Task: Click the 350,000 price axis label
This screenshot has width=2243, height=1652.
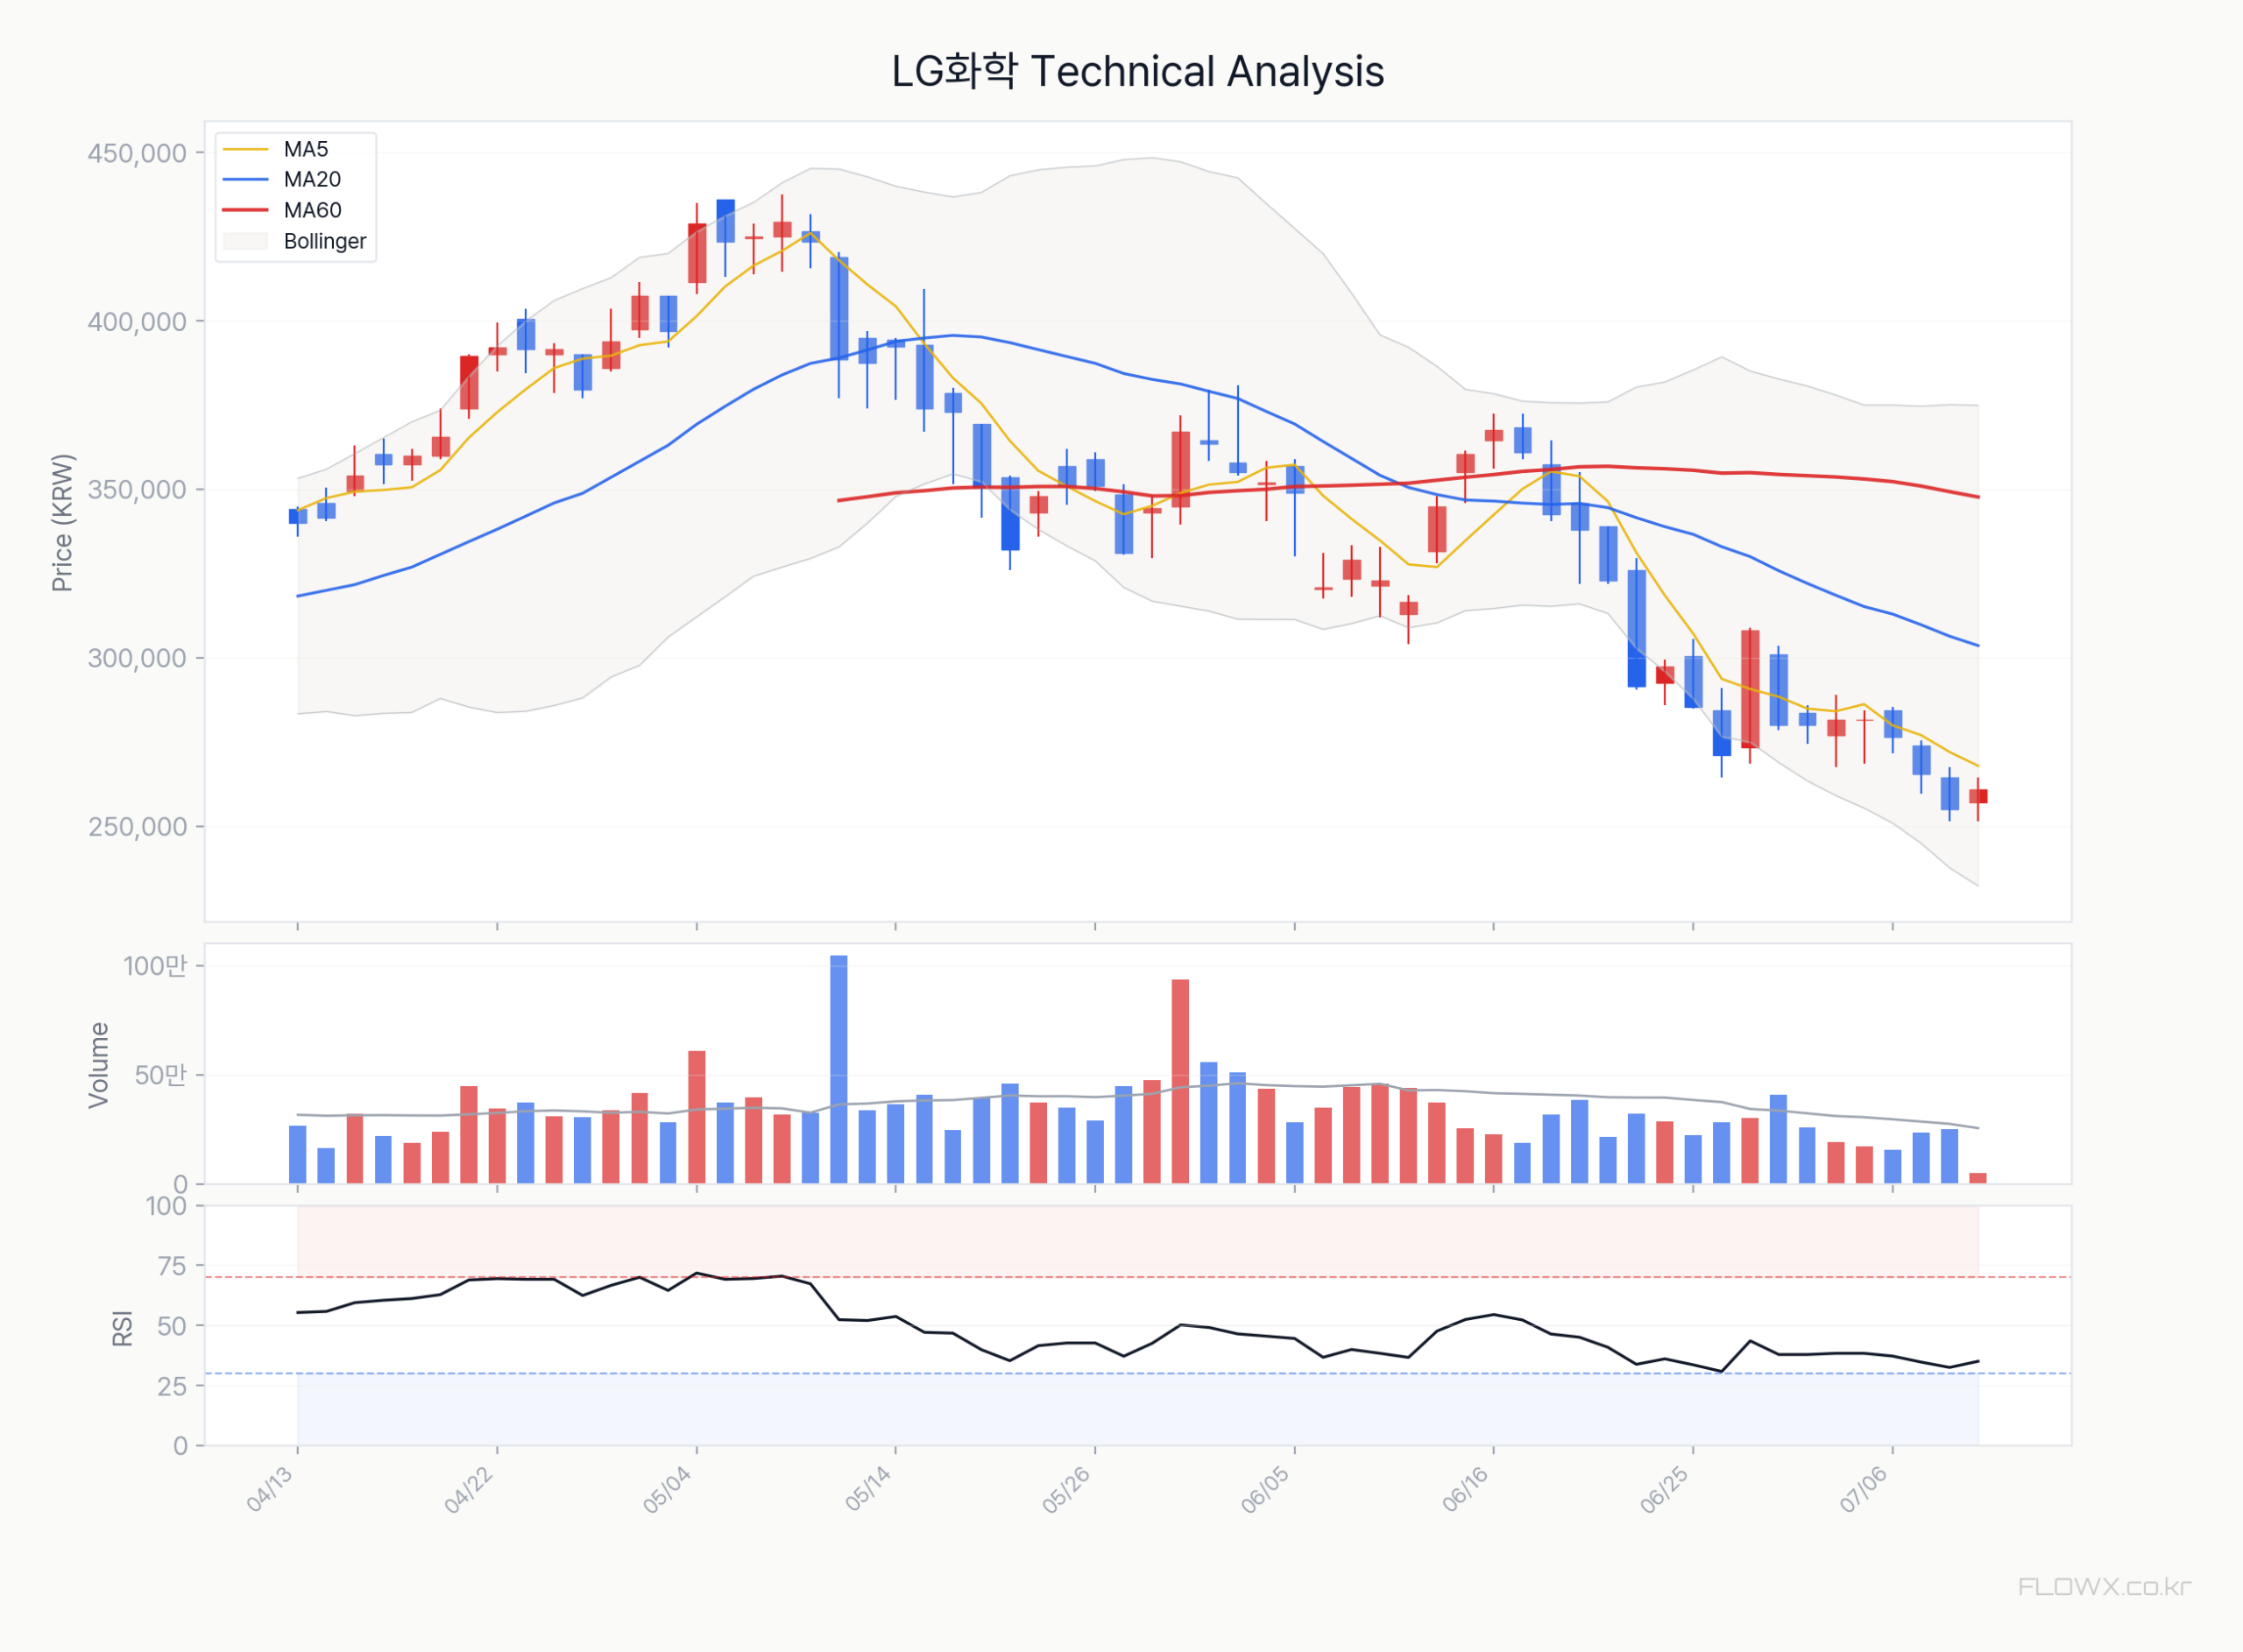Action: click(x=137, y=490)
